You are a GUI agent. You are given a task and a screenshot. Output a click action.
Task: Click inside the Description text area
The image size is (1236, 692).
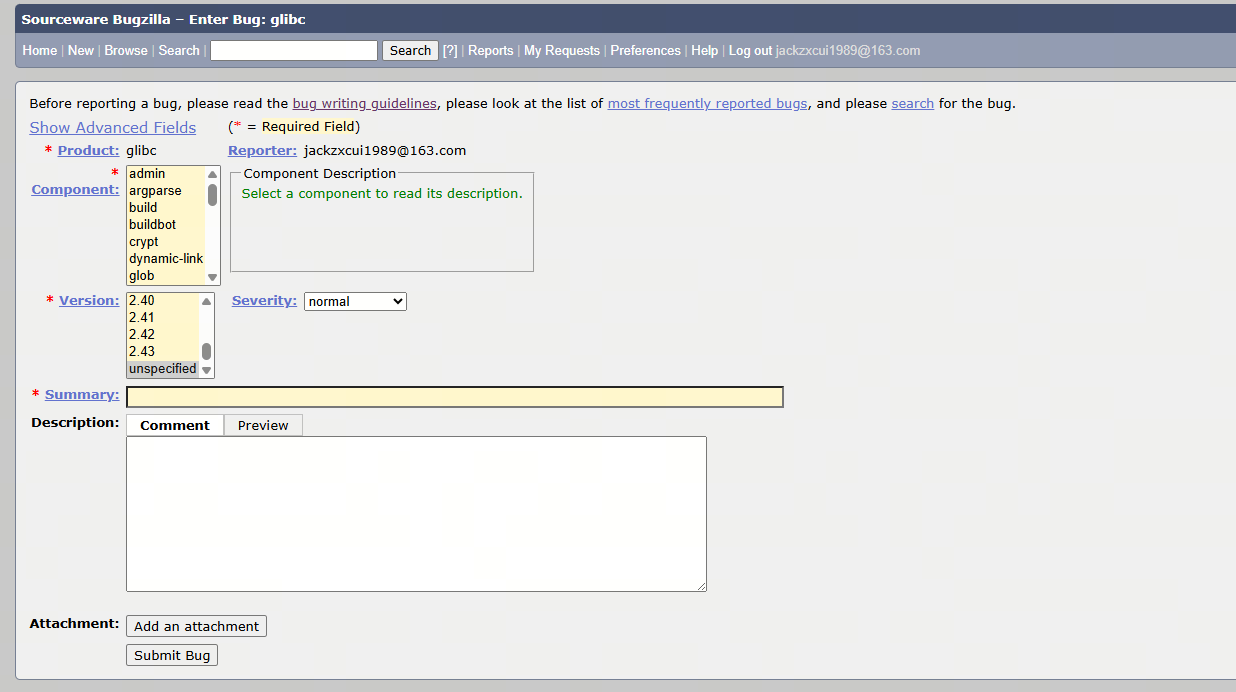pyautogui.click(x=416, y=514)
